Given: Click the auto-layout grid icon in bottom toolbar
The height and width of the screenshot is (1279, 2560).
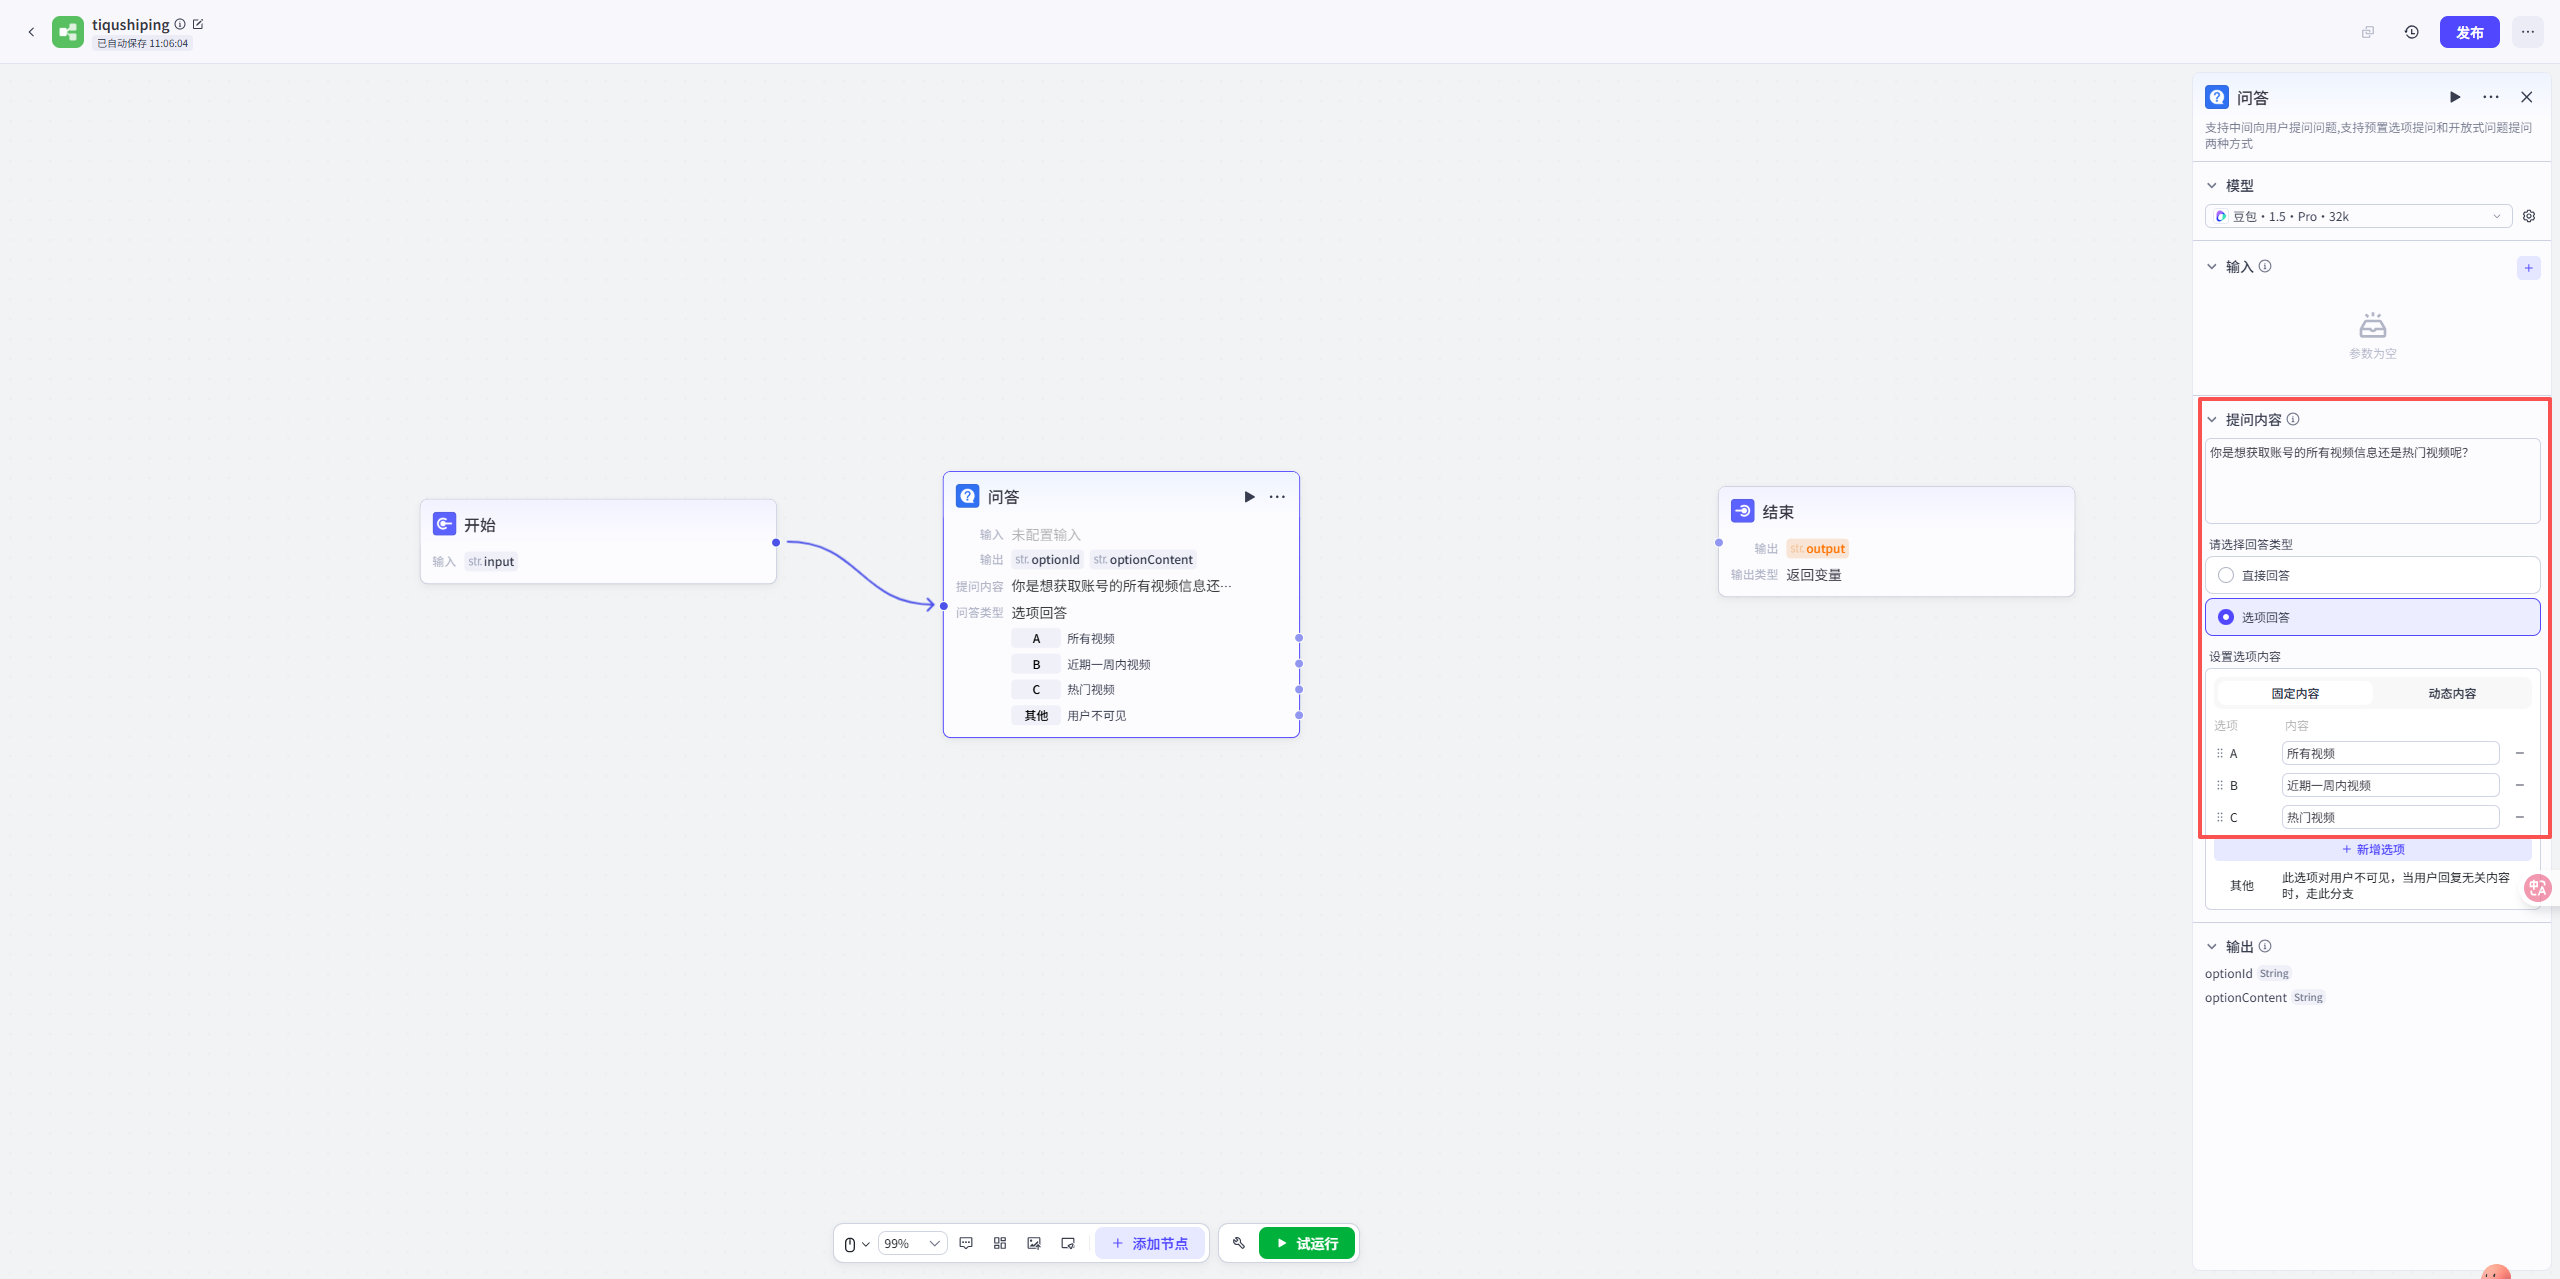Looking at the screenshot, I should pyautogui.click(x=1000, y=1243).
